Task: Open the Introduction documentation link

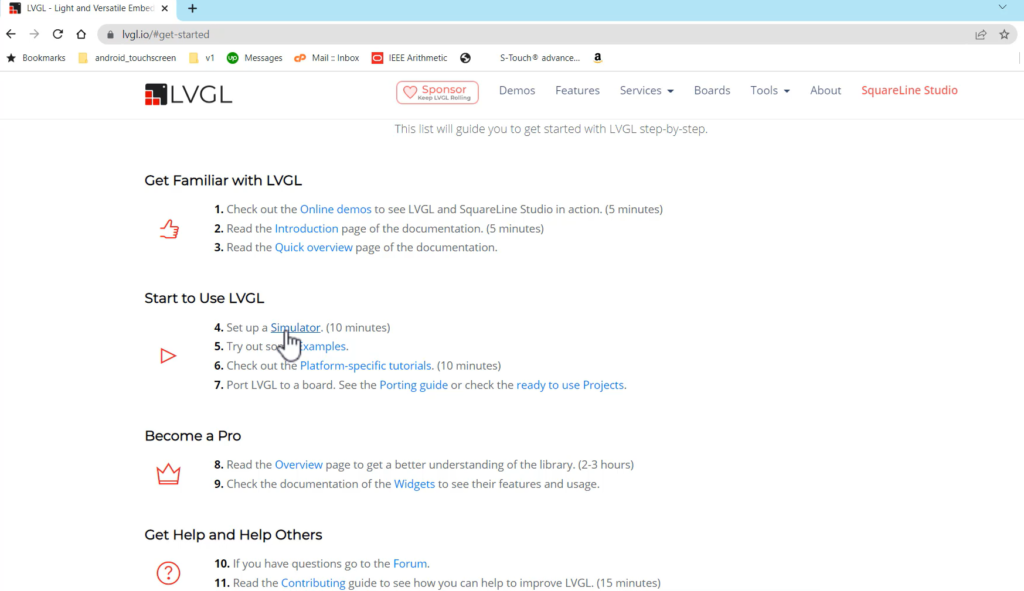Action: pyautogui.click(x=306, y=229)
